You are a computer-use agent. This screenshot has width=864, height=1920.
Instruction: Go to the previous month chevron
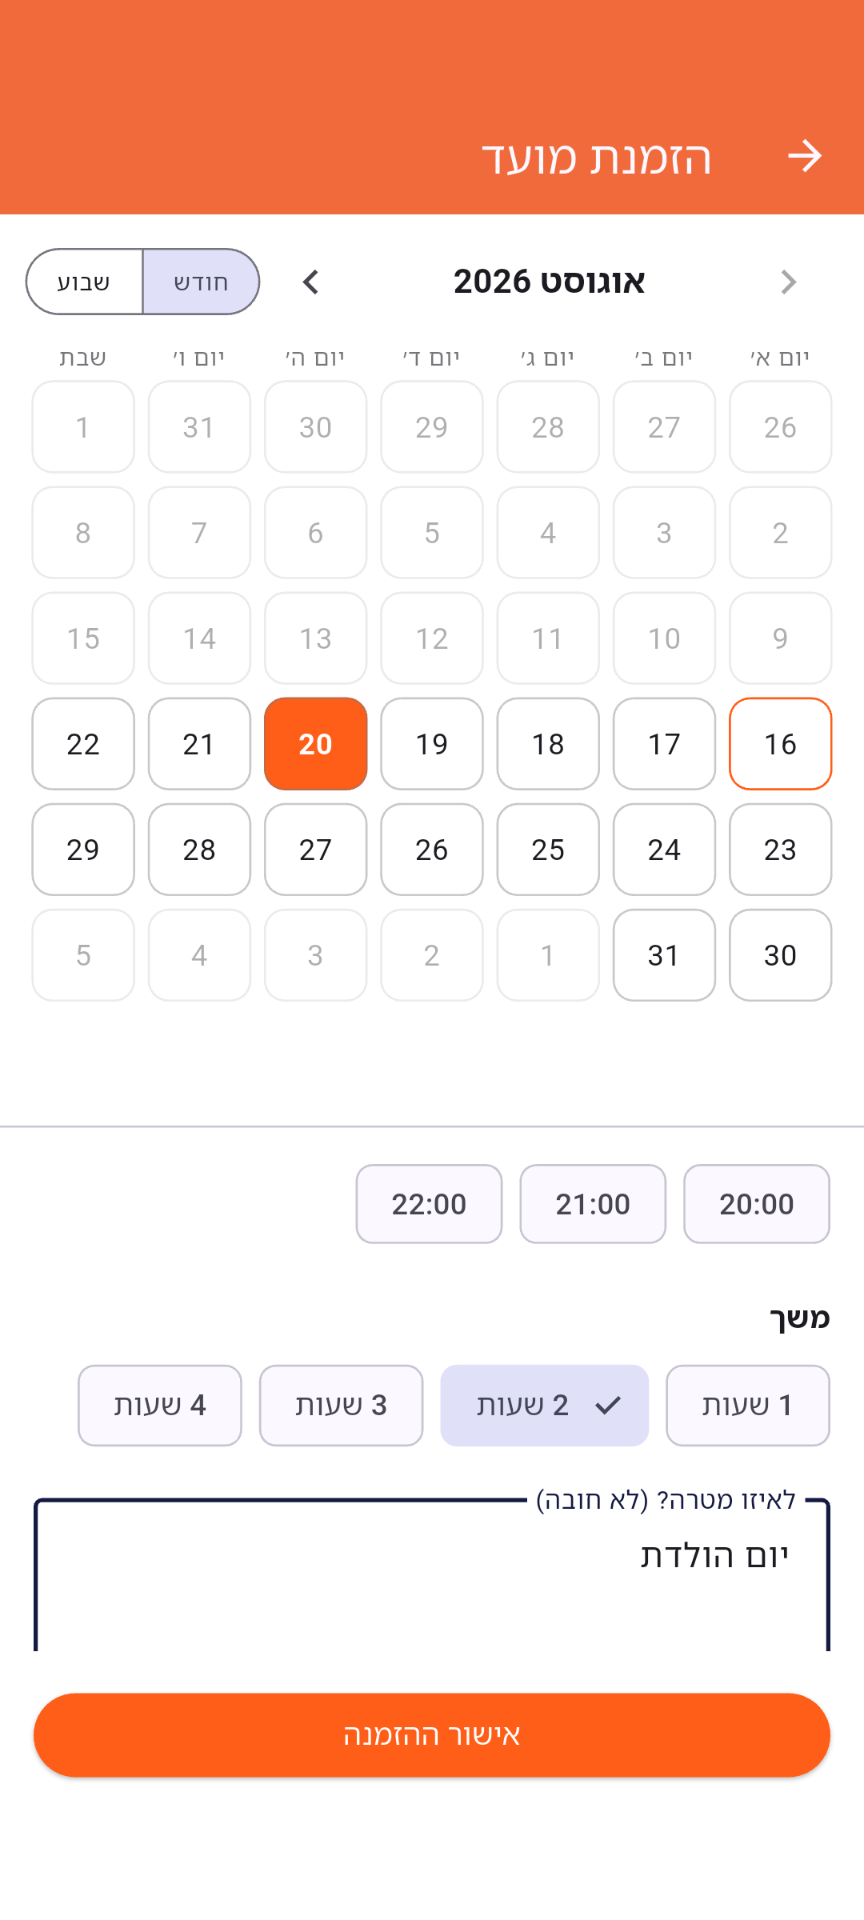tap(789, 282)
